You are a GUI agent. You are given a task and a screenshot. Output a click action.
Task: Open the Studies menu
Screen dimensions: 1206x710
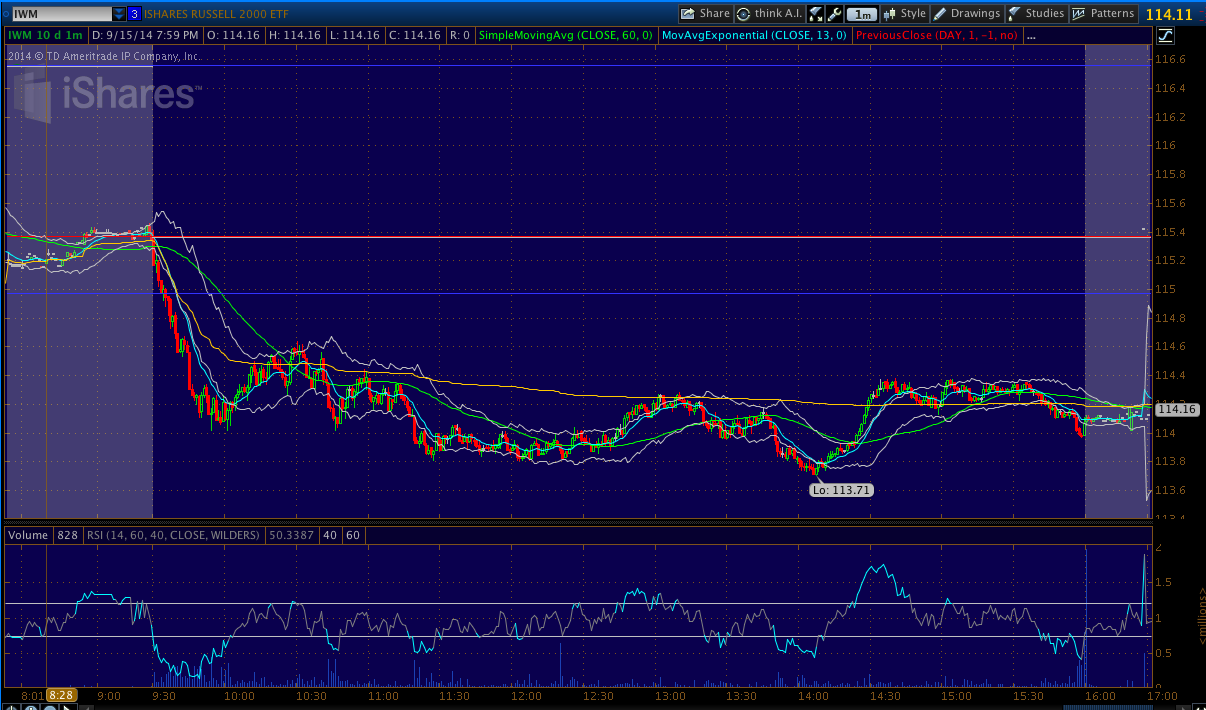point(1035,14)
